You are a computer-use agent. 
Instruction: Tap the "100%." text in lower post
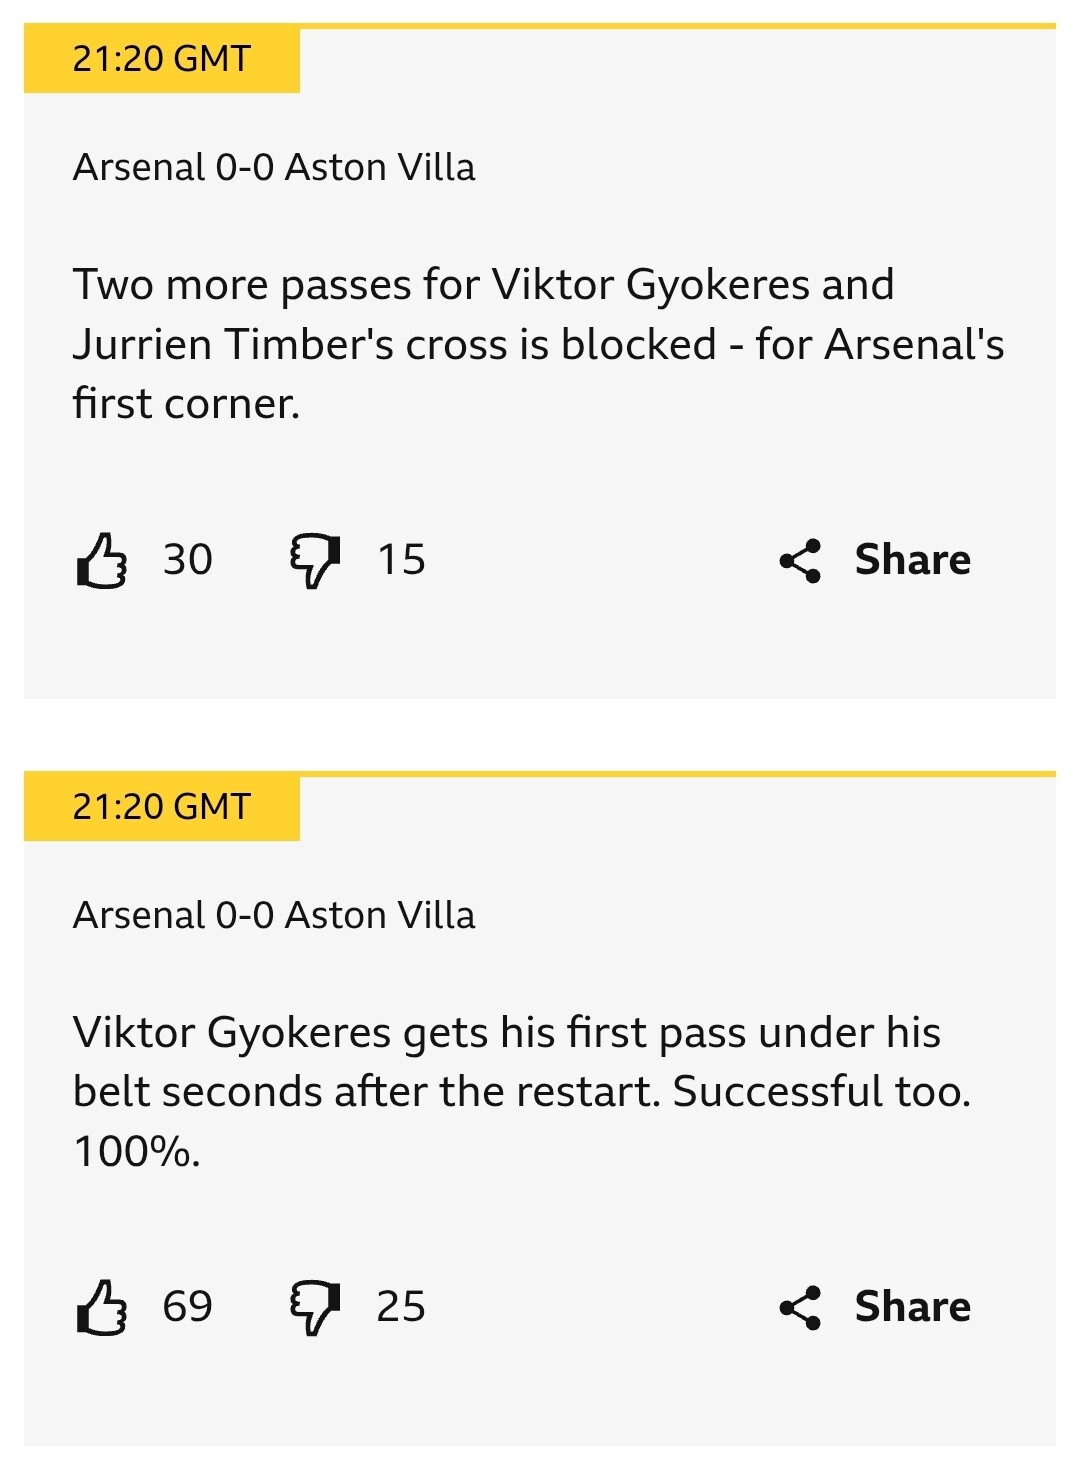click(x=137, y=1151)
